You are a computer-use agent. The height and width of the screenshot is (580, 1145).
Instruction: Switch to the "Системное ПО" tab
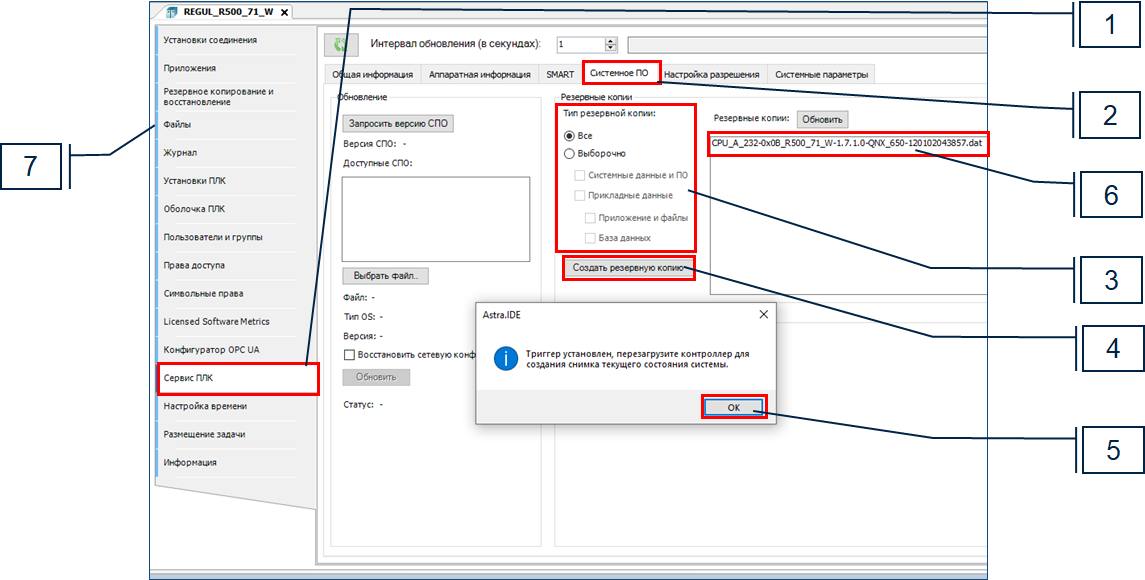click(618, 74)
